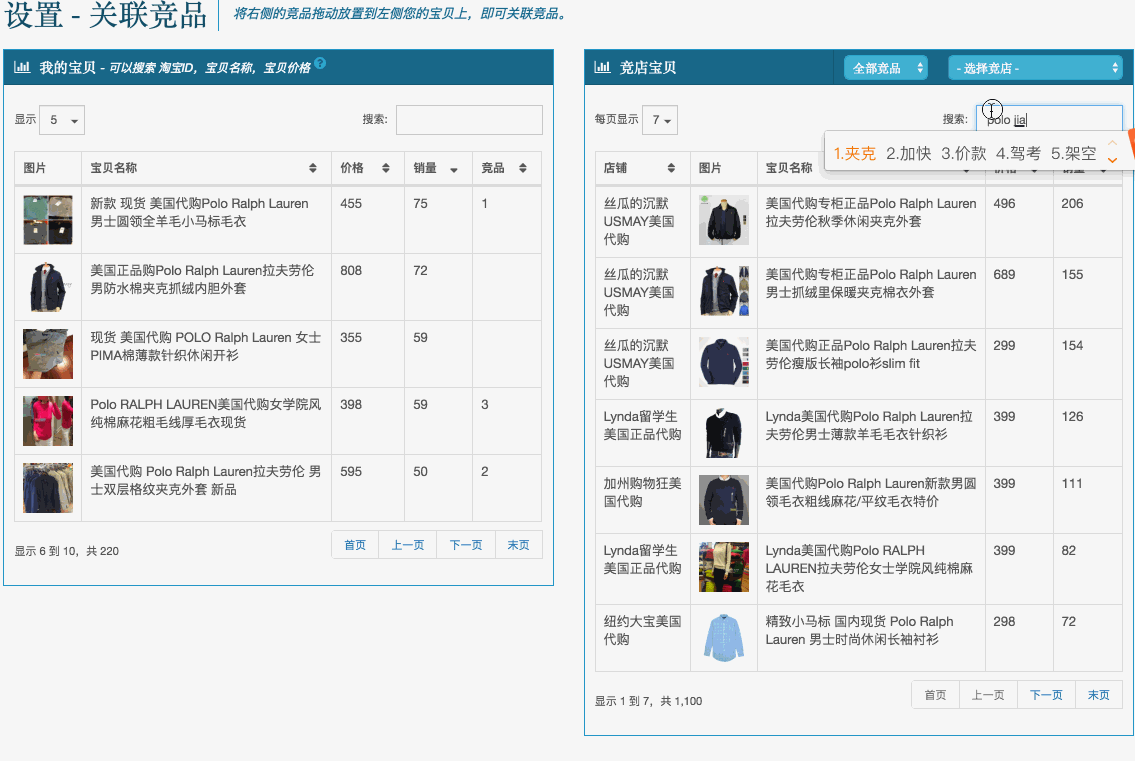The width and height of the screenshot is (1135, 761).
Task: Click competitor price 689
Action: click(1004, 275)
